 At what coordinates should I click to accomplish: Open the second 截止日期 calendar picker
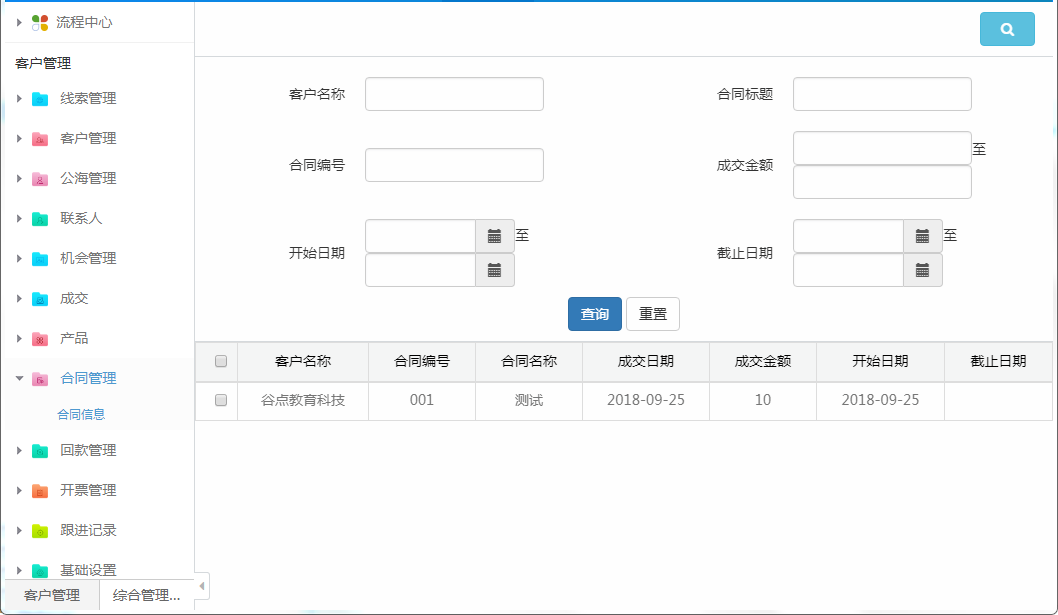(922, 270)
